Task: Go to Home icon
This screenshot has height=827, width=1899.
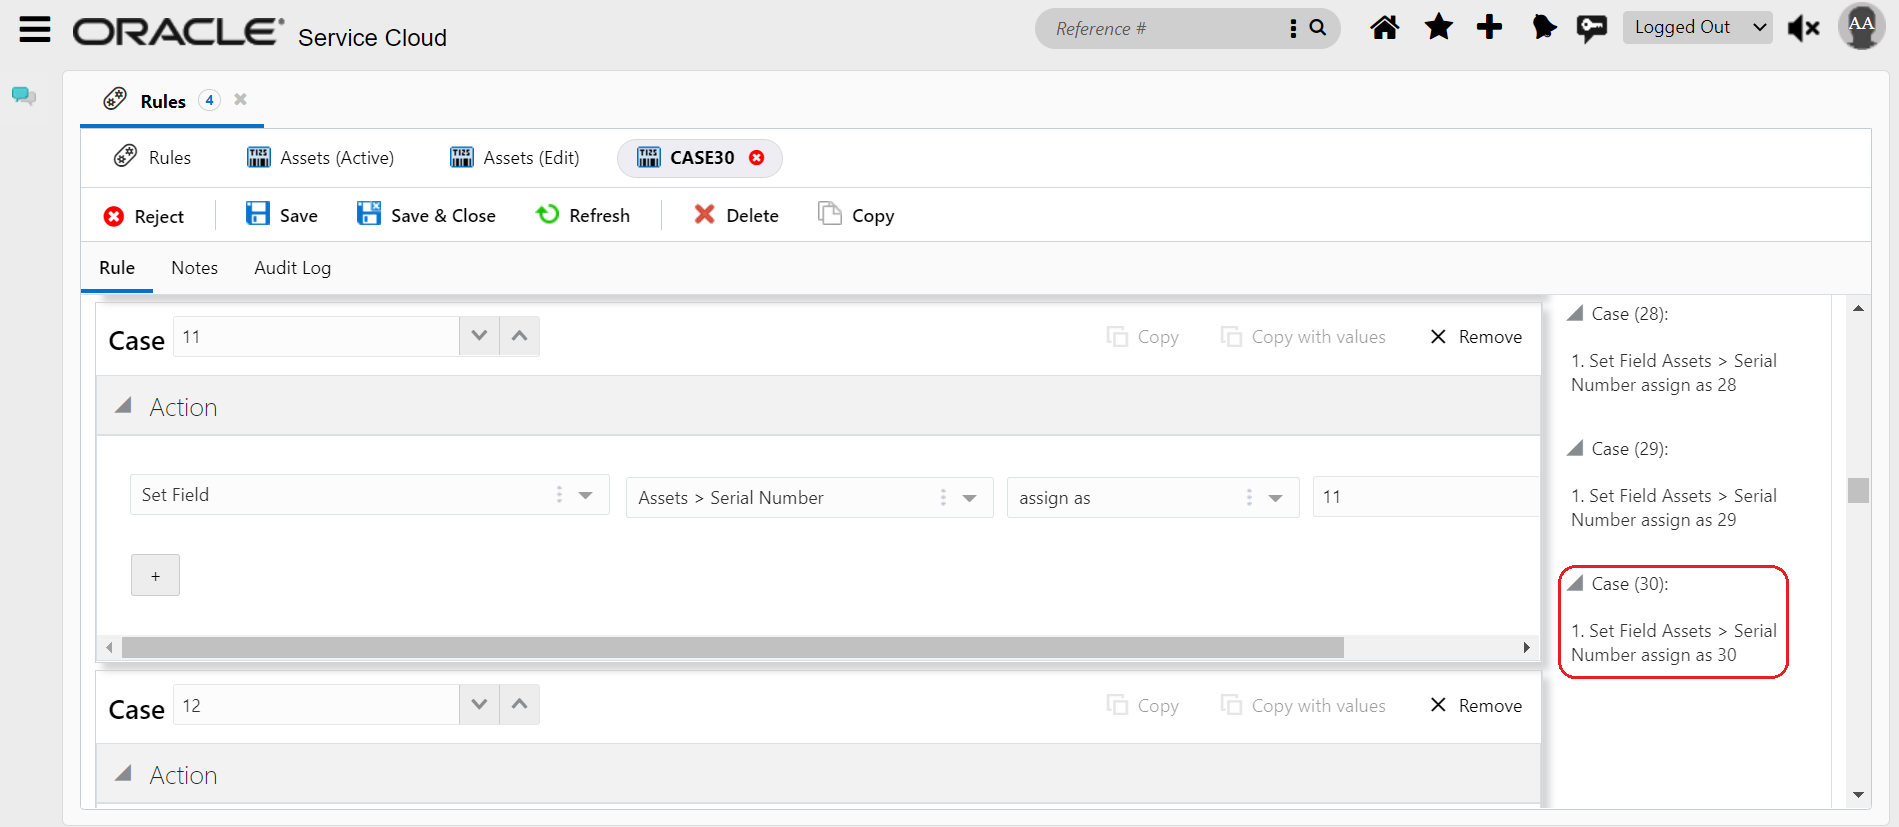Action: 1384,27
